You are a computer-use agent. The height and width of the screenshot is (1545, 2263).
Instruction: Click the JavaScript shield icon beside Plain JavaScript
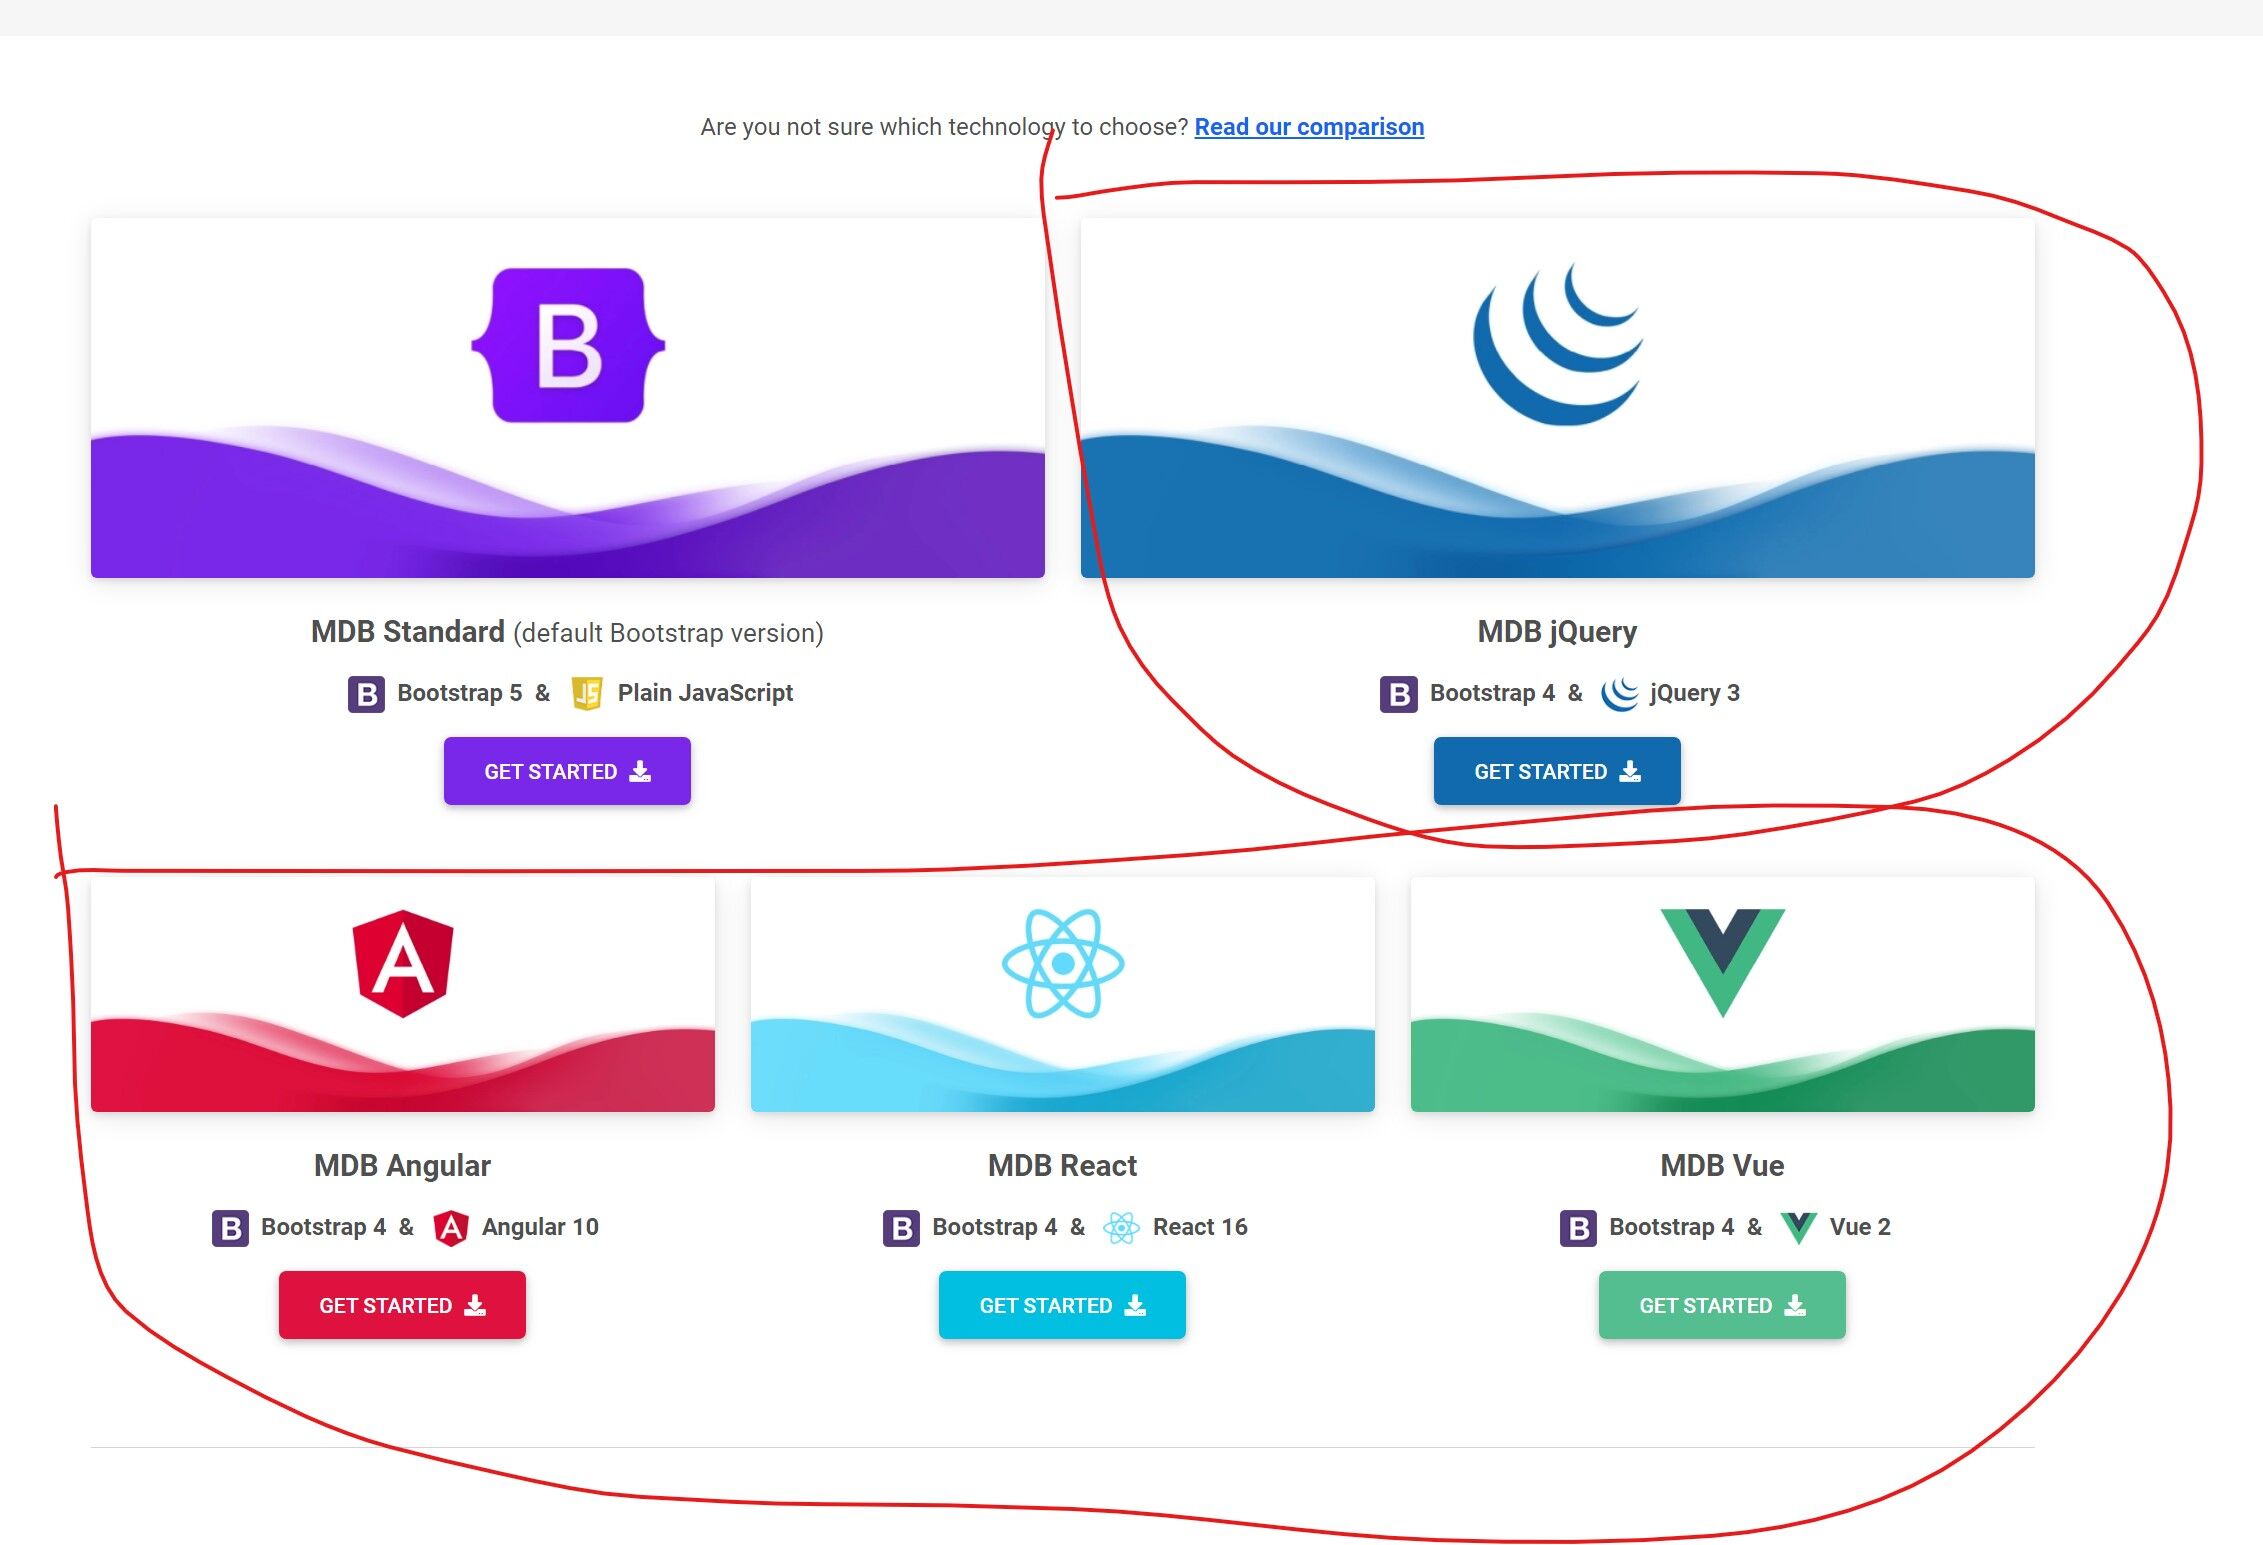587,693
